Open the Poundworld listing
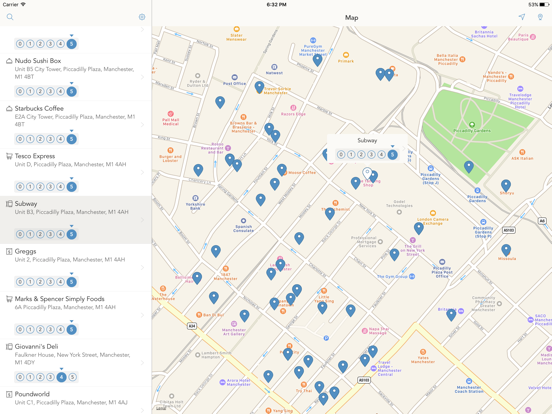This screenshot has width=552, height=414. [x=76, y=400]
